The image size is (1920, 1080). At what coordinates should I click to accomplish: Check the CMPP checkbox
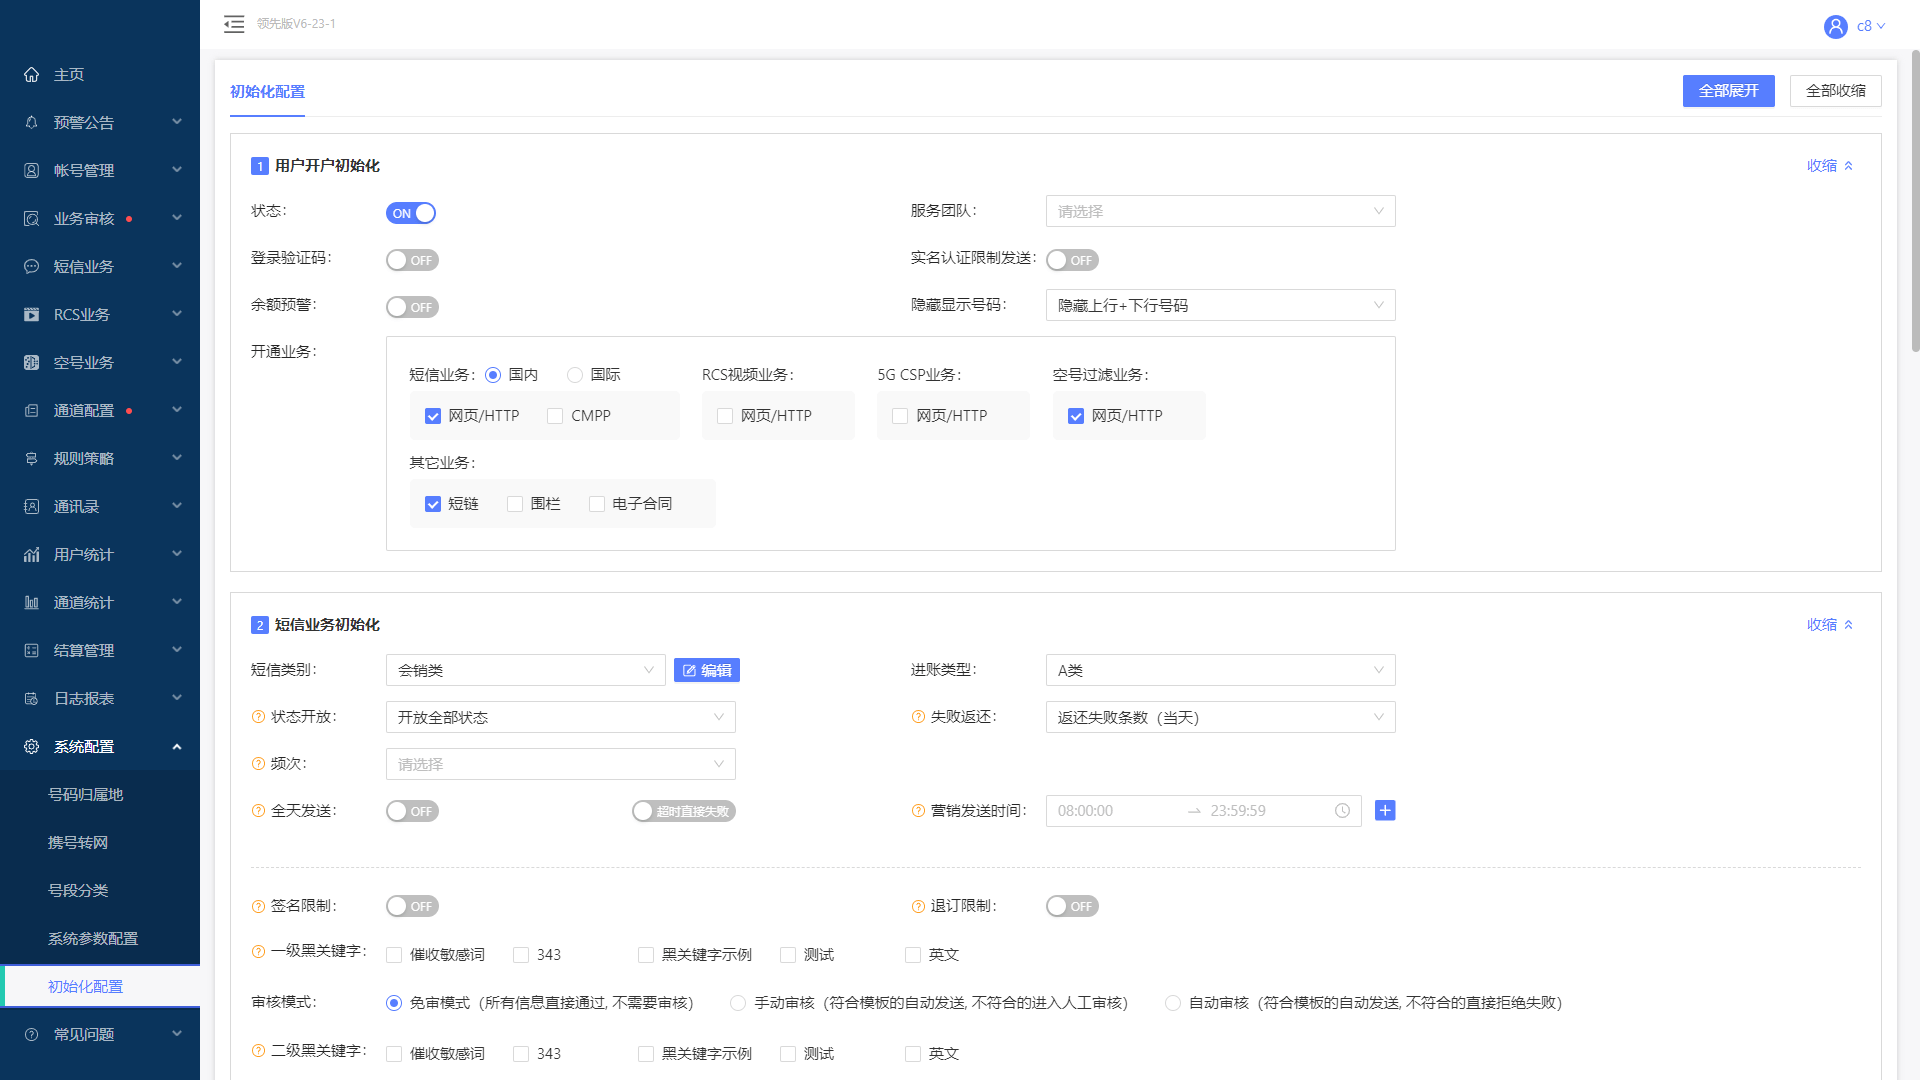pos(555,416)
